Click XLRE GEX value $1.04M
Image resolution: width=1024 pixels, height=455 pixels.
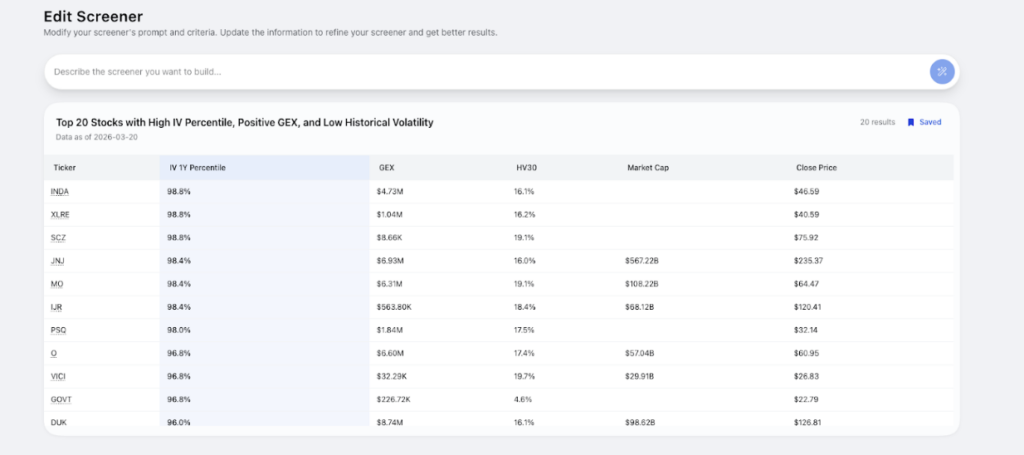click(x=390, y=215)
